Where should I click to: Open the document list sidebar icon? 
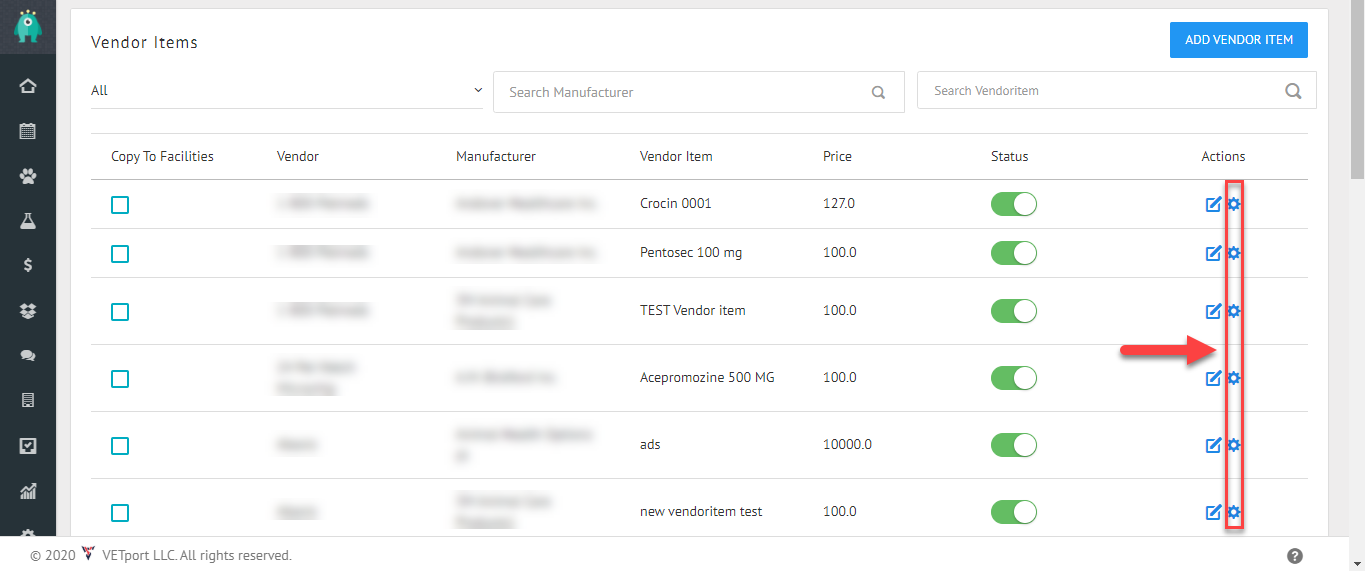(28, 401)
